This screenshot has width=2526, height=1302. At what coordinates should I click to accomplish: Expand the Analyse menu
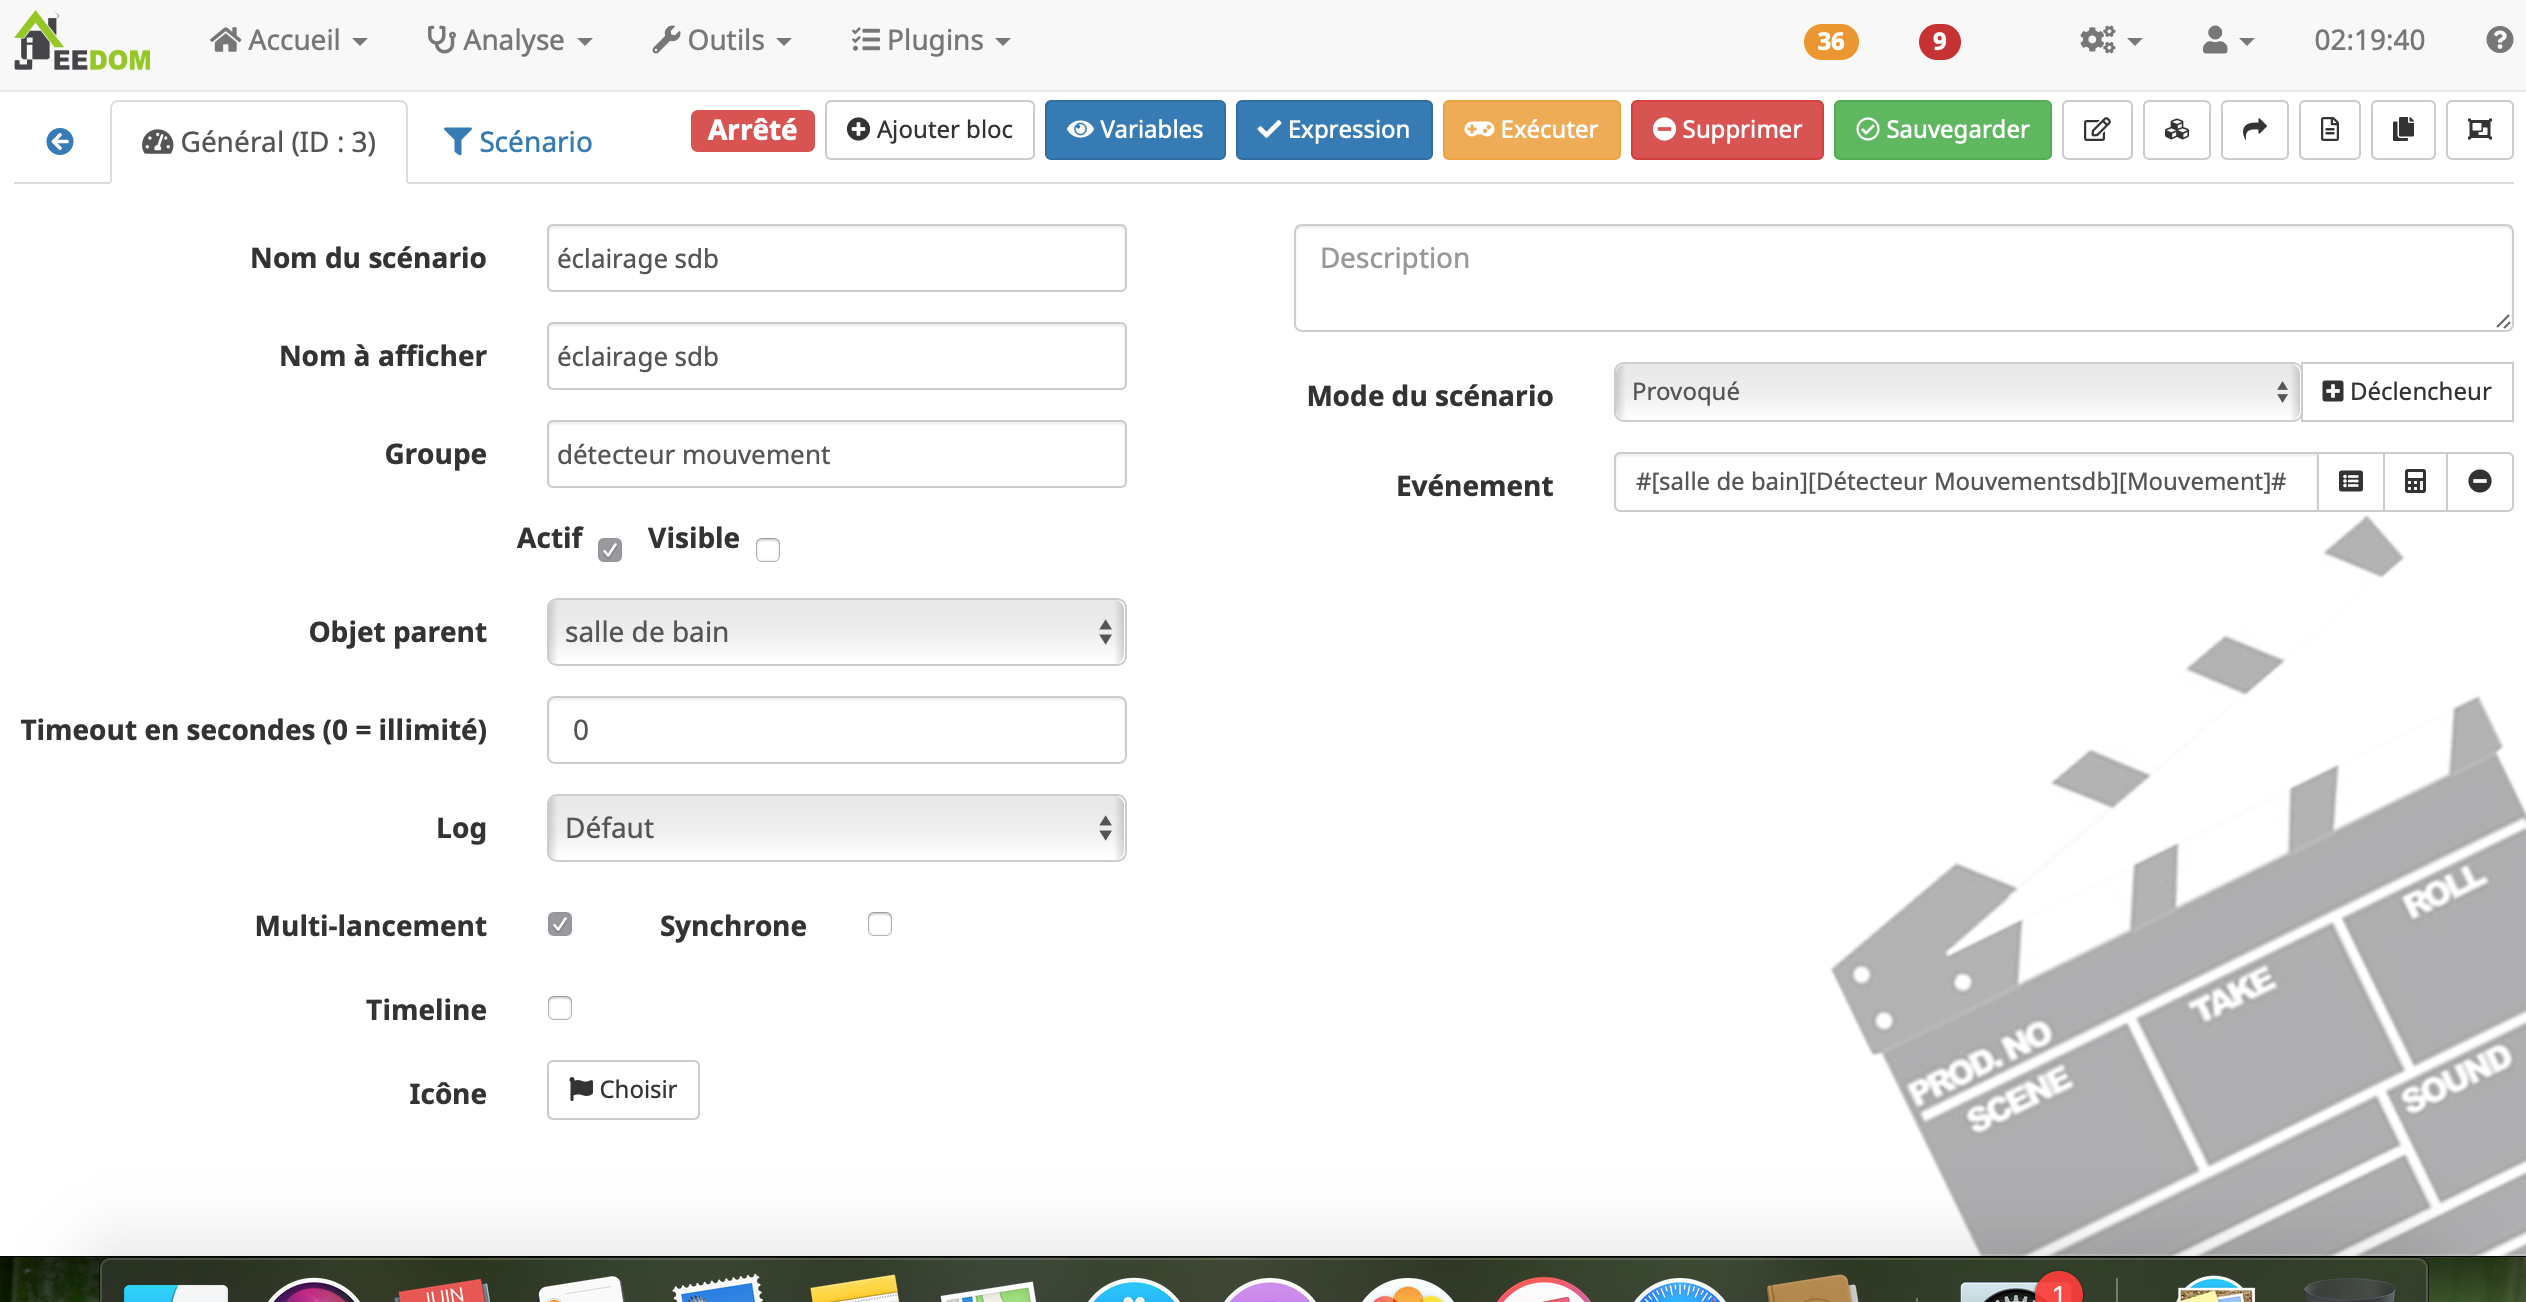click(x=509, y=40)
